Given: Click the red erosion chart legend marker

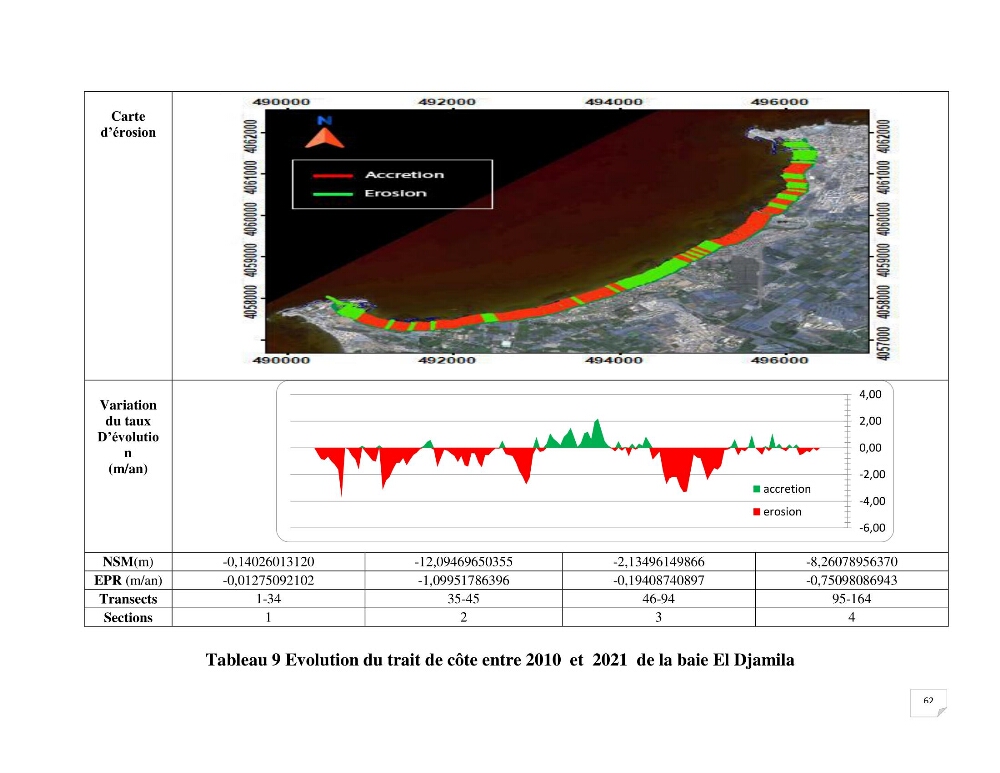Looking at the screenshot, I should [756, 512].
